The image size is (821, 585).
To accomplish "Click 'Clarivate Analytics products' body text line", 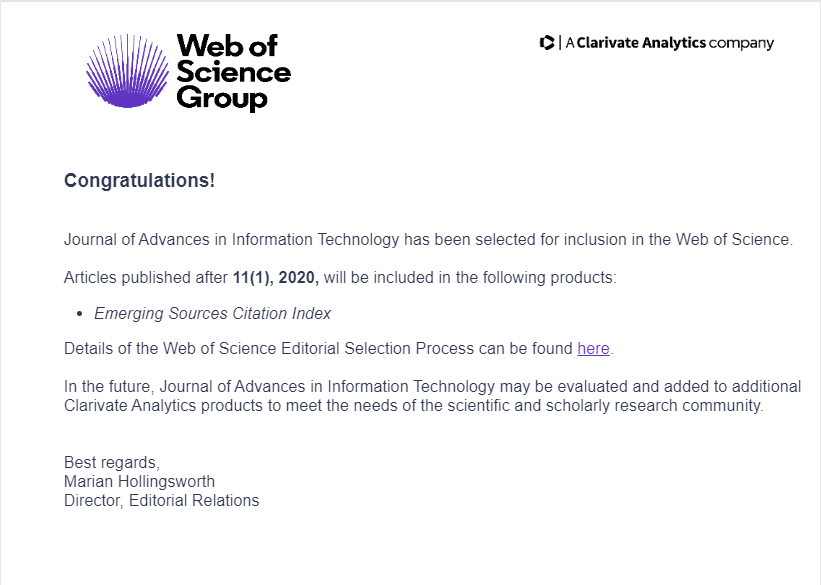I will click(414, 405).
